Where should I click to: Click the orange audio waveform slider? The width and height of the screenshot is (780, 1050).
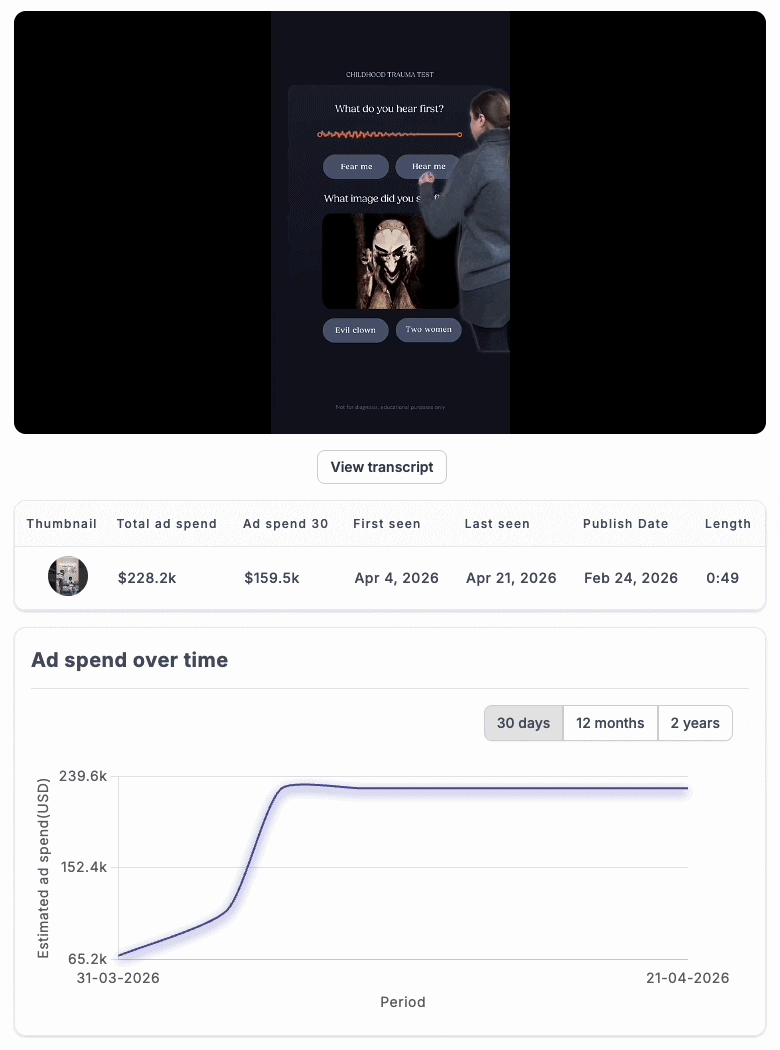(x=388, y=134)
